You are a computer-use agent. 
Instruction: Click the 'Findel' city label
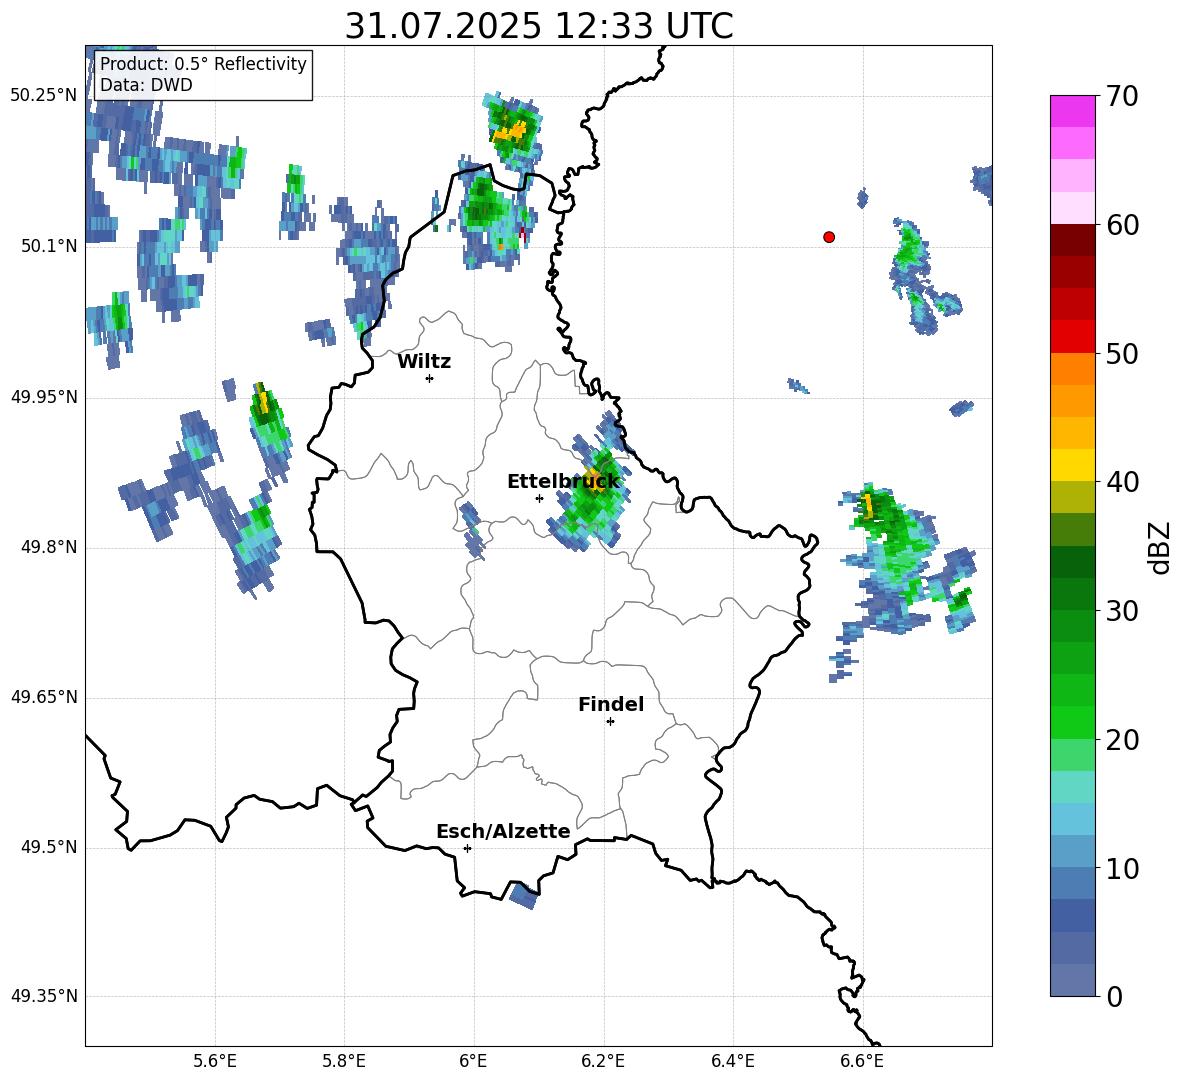[611, 704]
